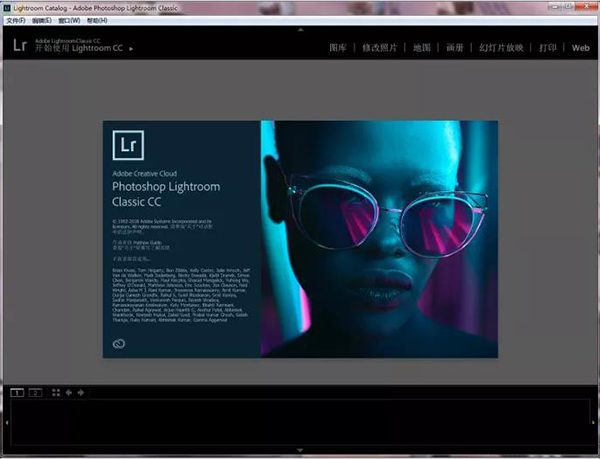
Task: Go back with the left arrow icon
Action: pyautogui.click(x=69, y=392)
